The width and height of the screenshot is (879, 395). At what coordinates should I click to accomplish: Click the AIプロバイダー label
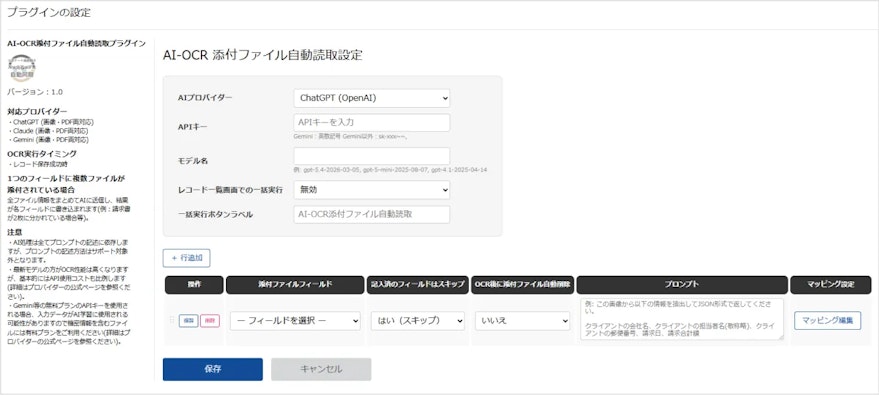pos(205,98)
